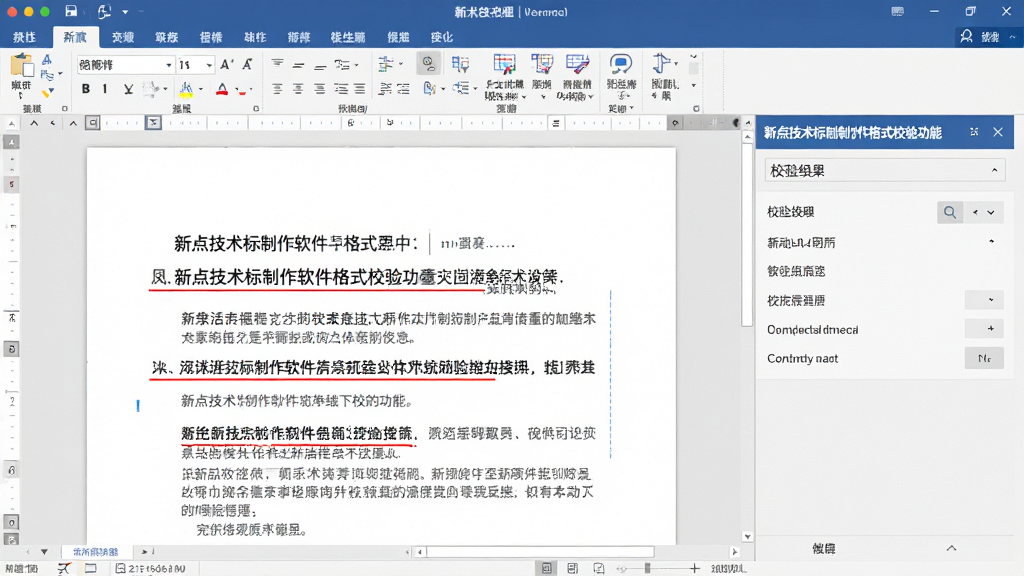Click the vertical scrollbar thumb
Screen dimensions: 1024x576
tap(747, 235)
